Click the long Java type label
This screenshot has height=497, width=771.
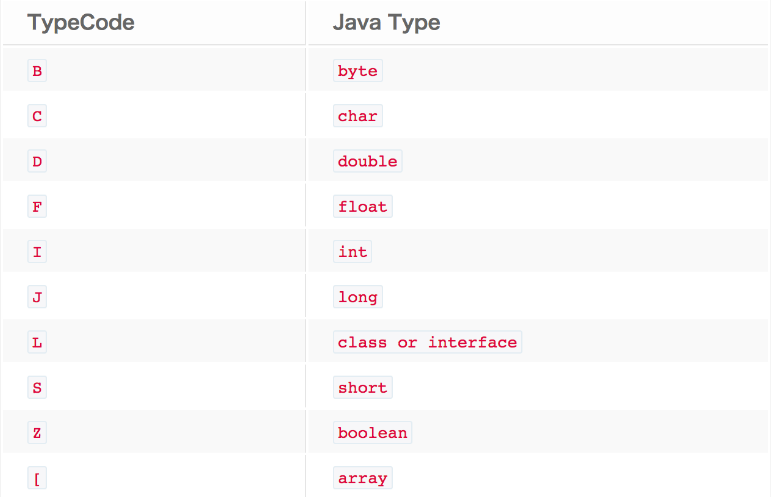coord(358,297)
